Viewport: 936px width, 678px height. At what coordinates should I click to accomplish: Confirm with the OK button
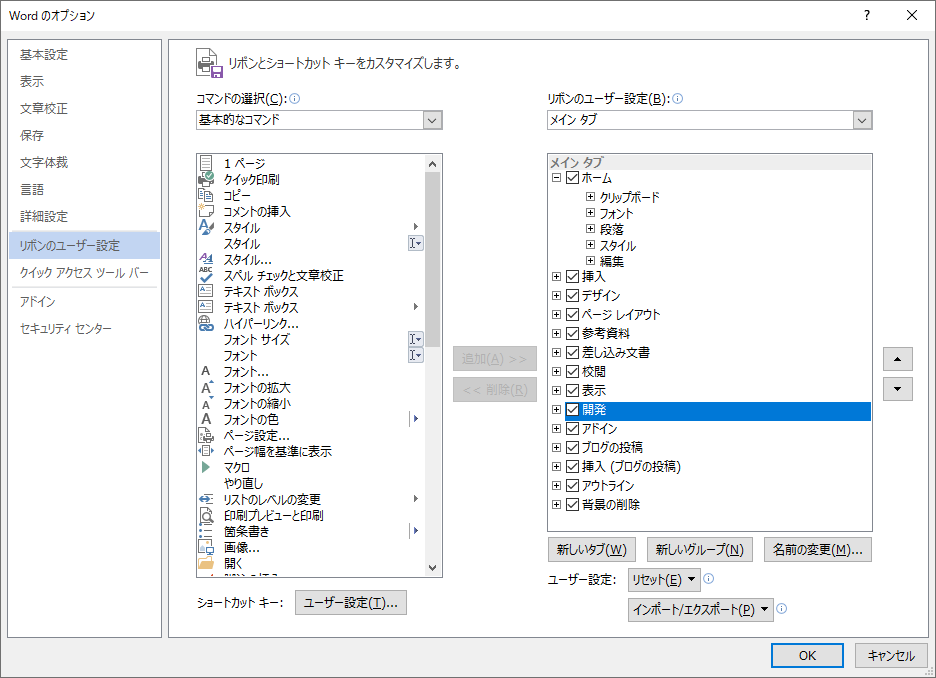point(807,655)
